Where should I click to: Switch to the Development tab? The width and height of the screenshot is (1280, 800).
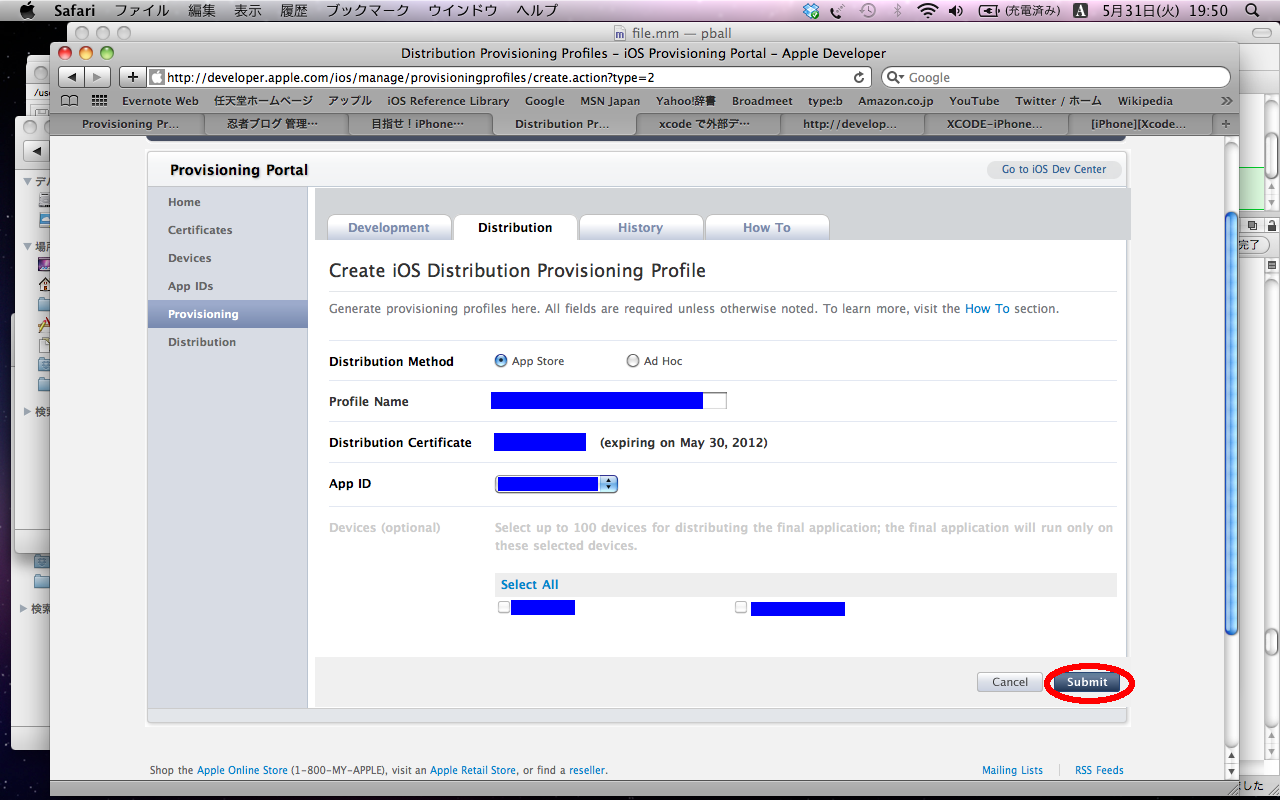click(x=389, y=228)
